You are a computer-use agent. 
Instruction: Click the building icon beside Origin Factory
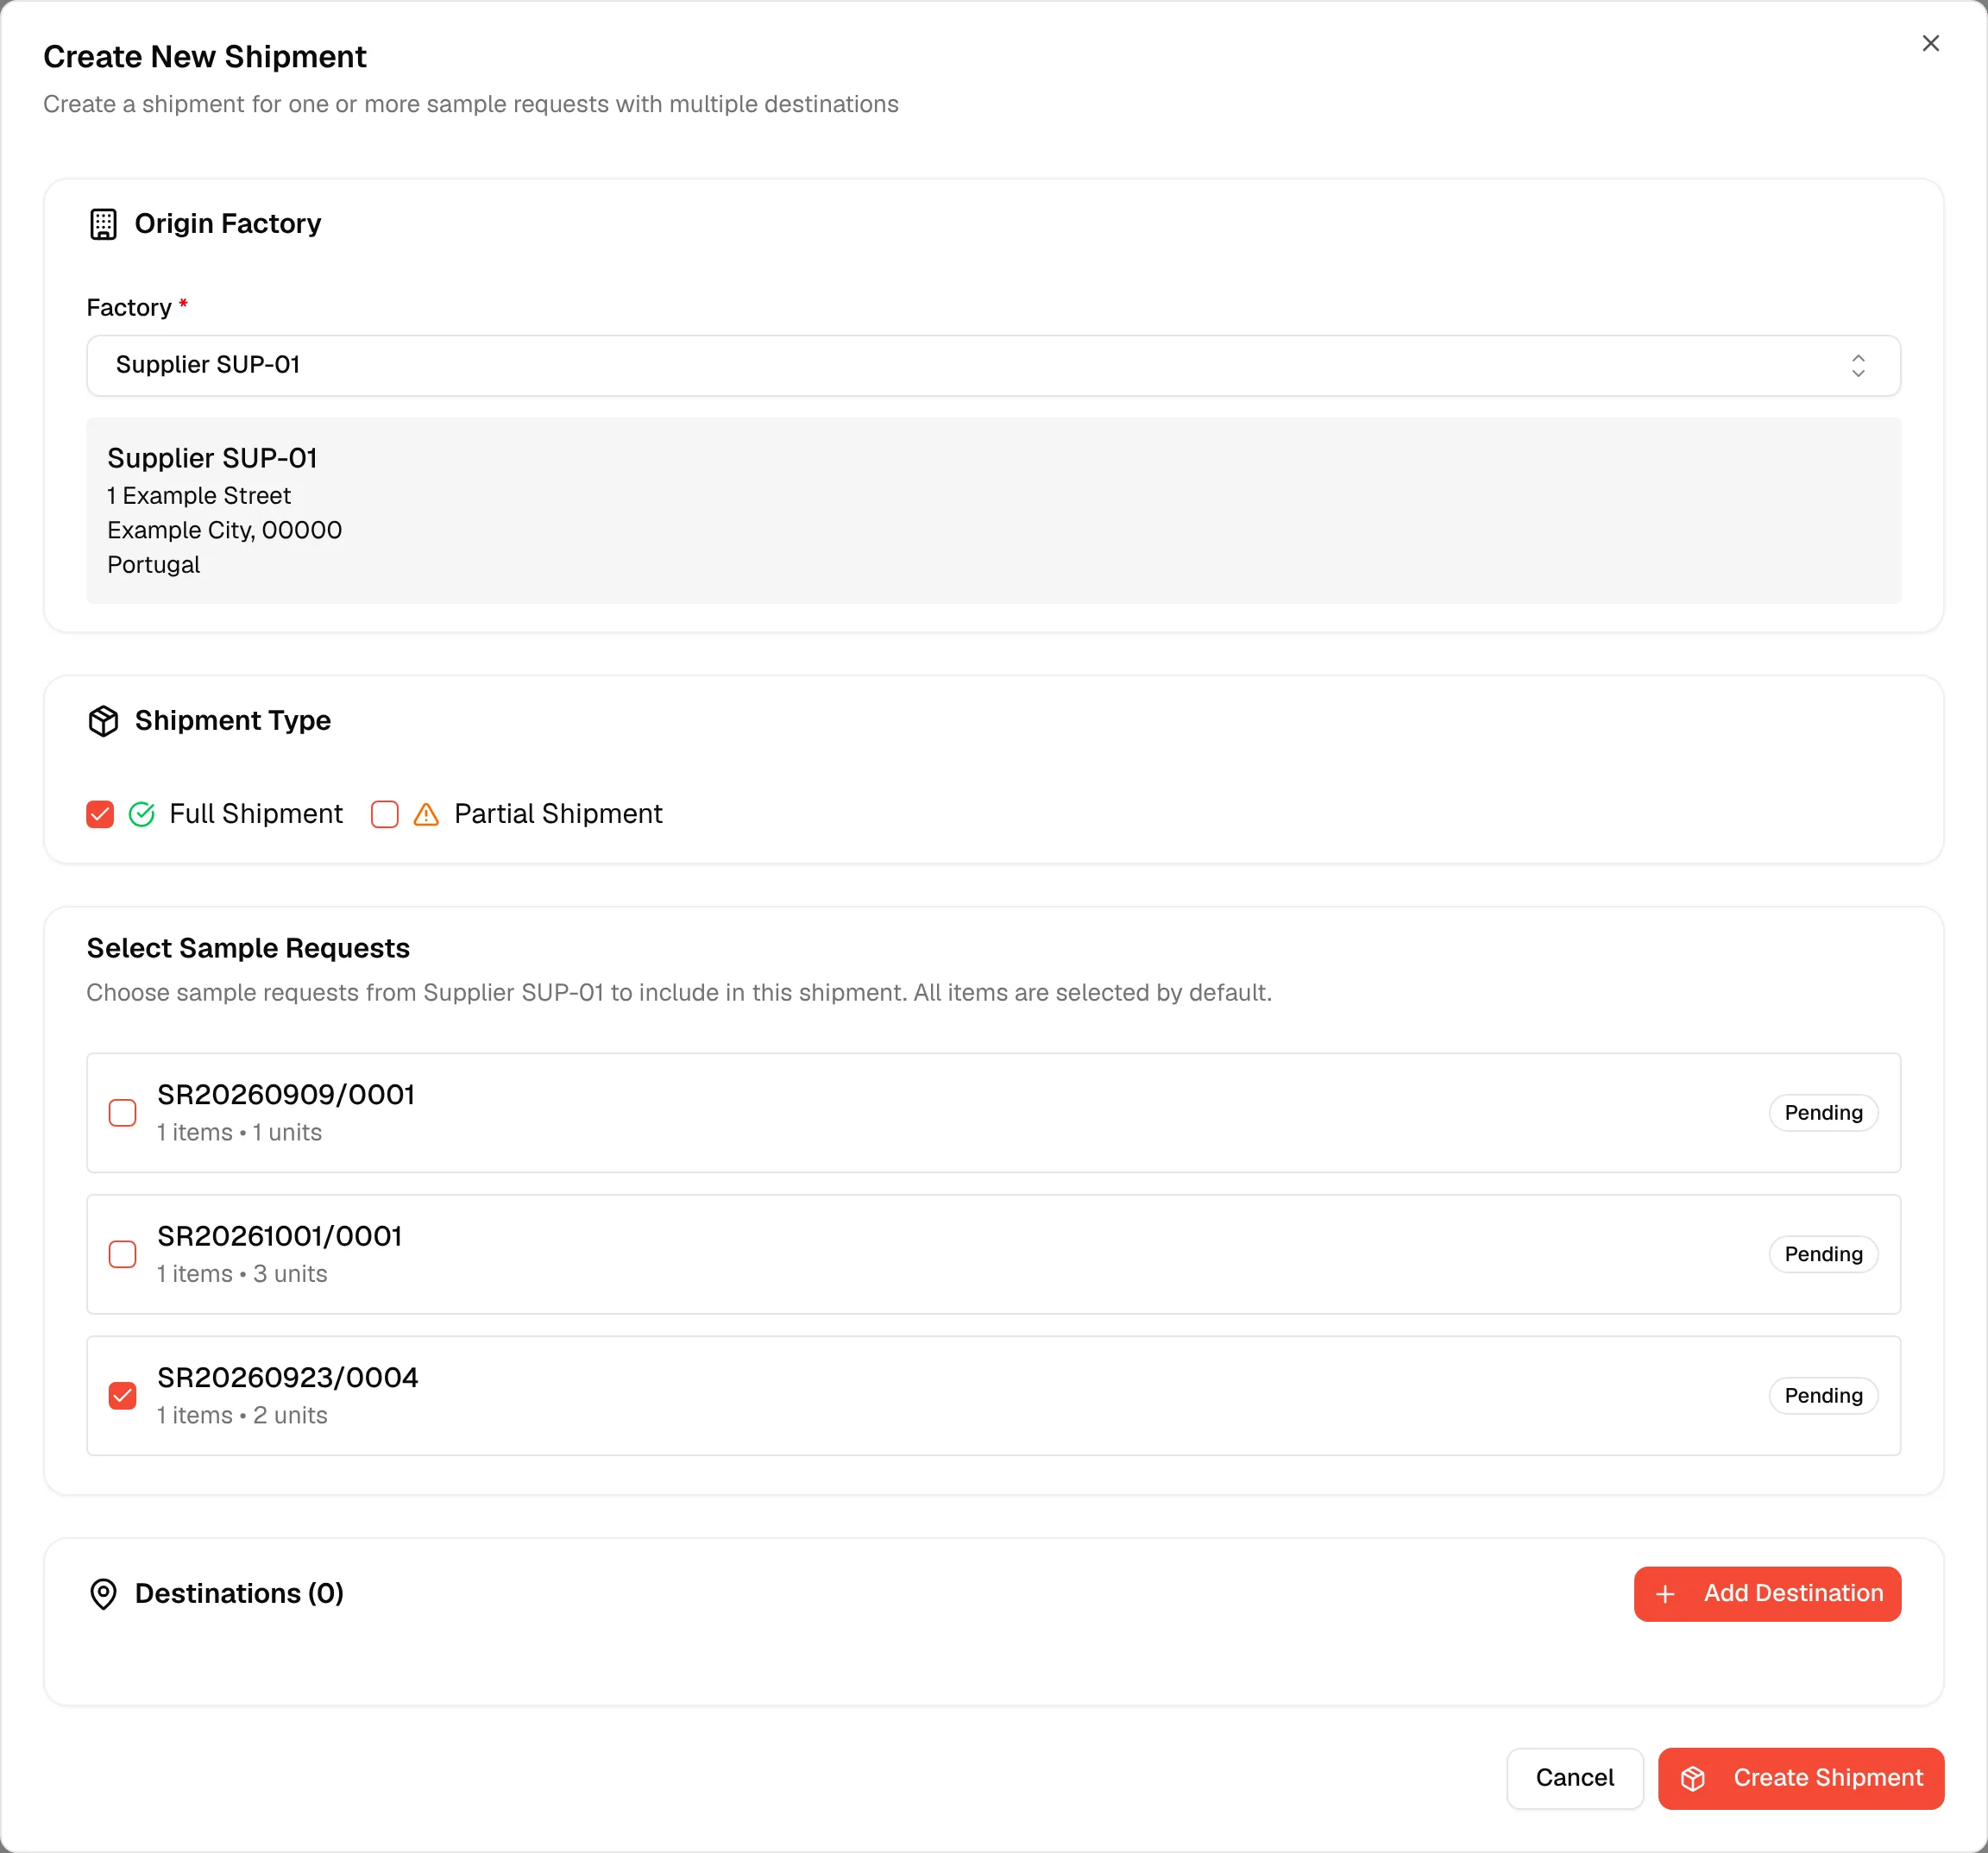coord(103,224)
